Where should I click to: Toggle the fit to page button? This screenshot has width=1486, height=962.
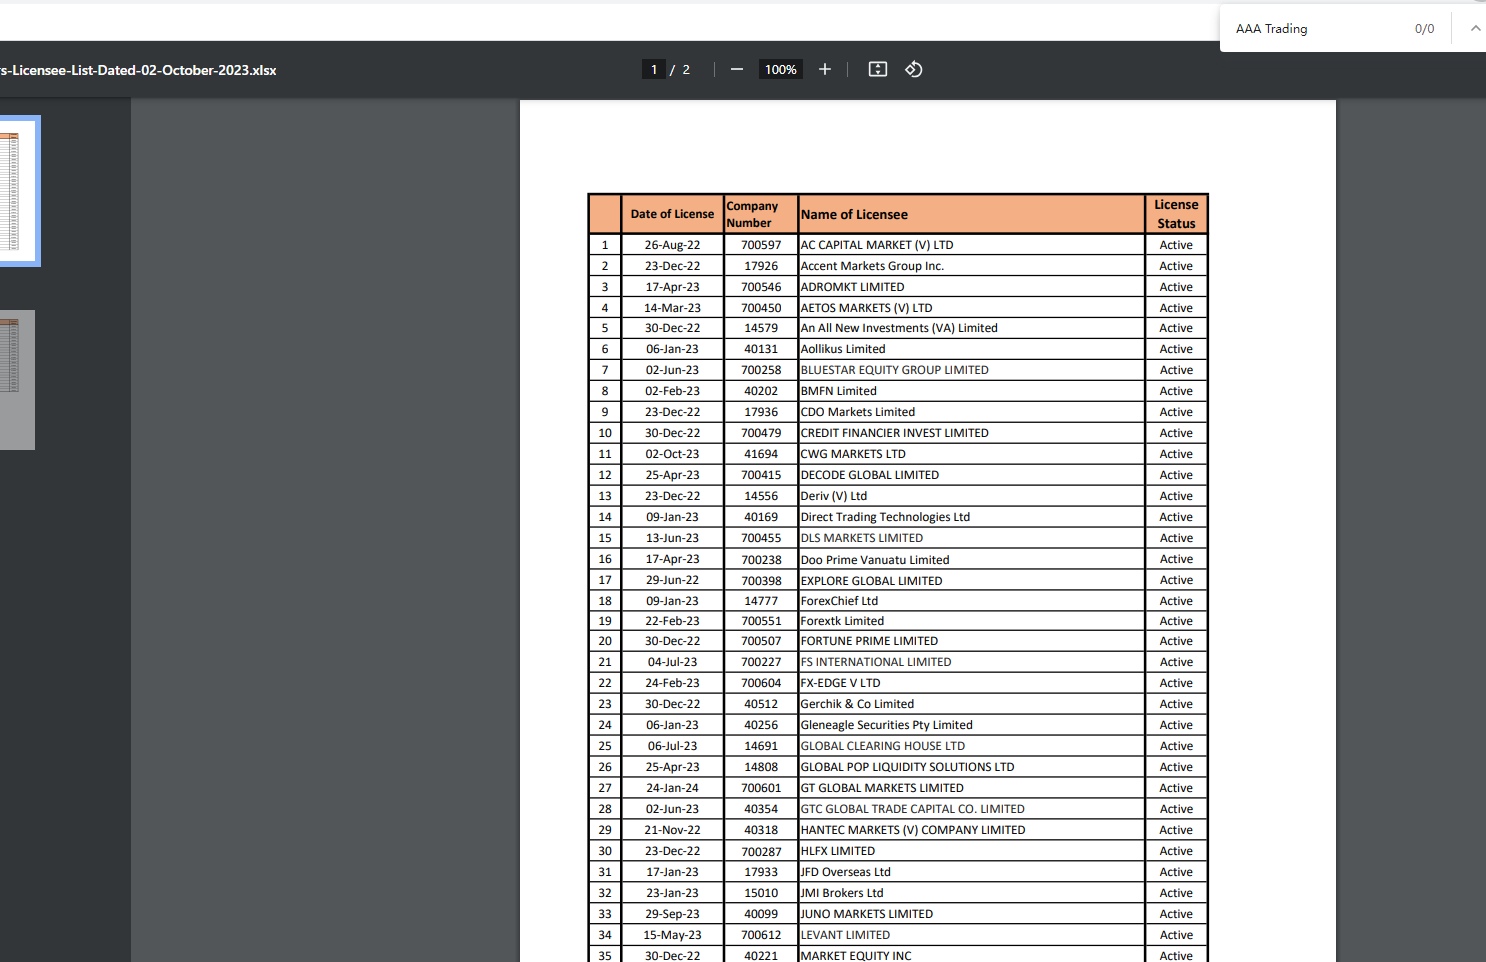[878, 69]
